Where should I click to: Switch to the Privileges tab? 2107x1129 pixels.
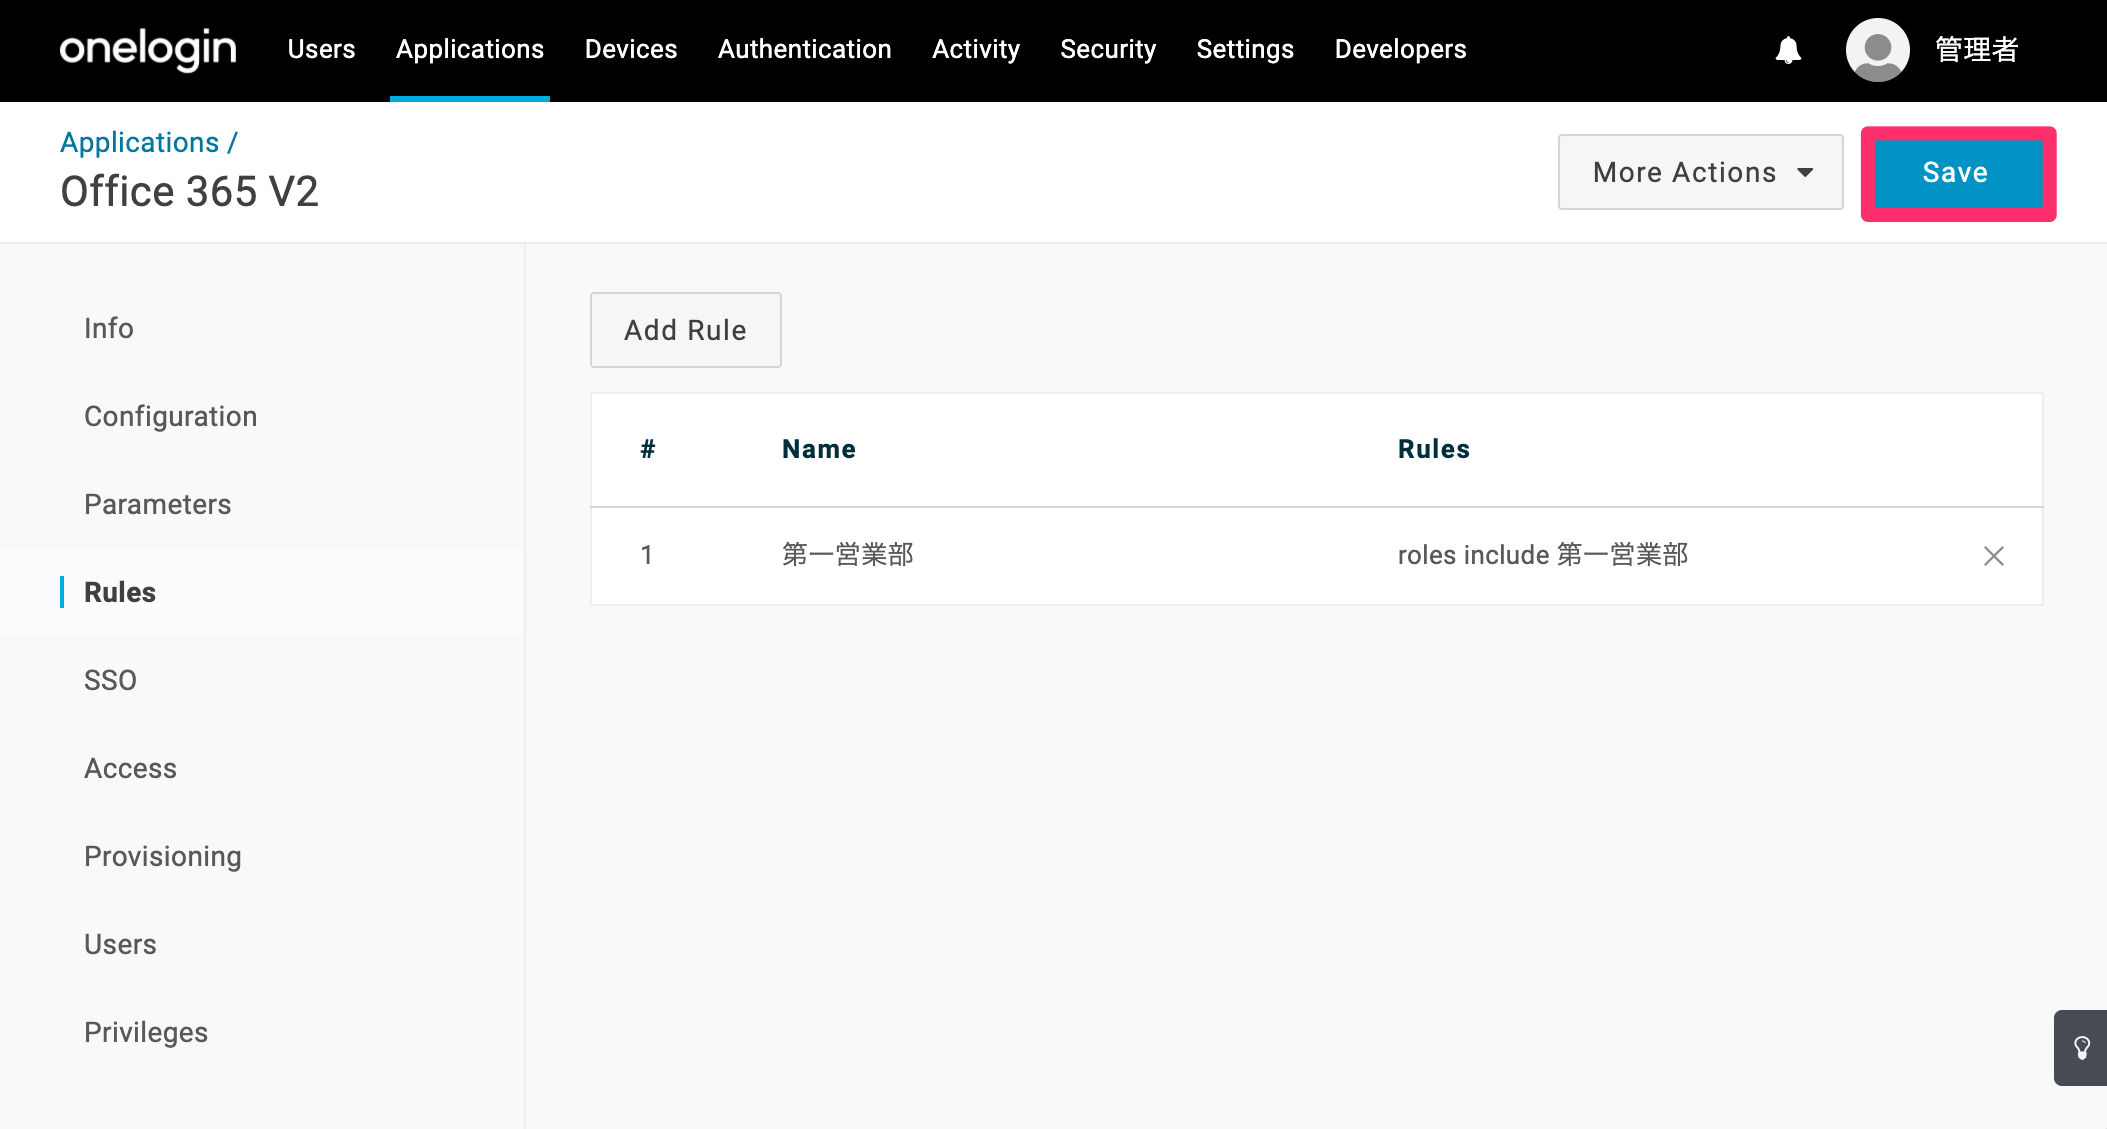[x=146, y=1032]
